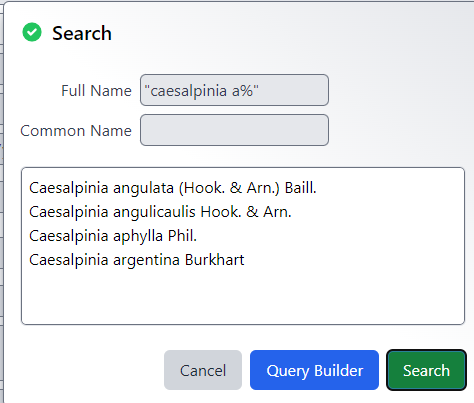
Task: Click empty space below results list entries
Action: [243, 297]
